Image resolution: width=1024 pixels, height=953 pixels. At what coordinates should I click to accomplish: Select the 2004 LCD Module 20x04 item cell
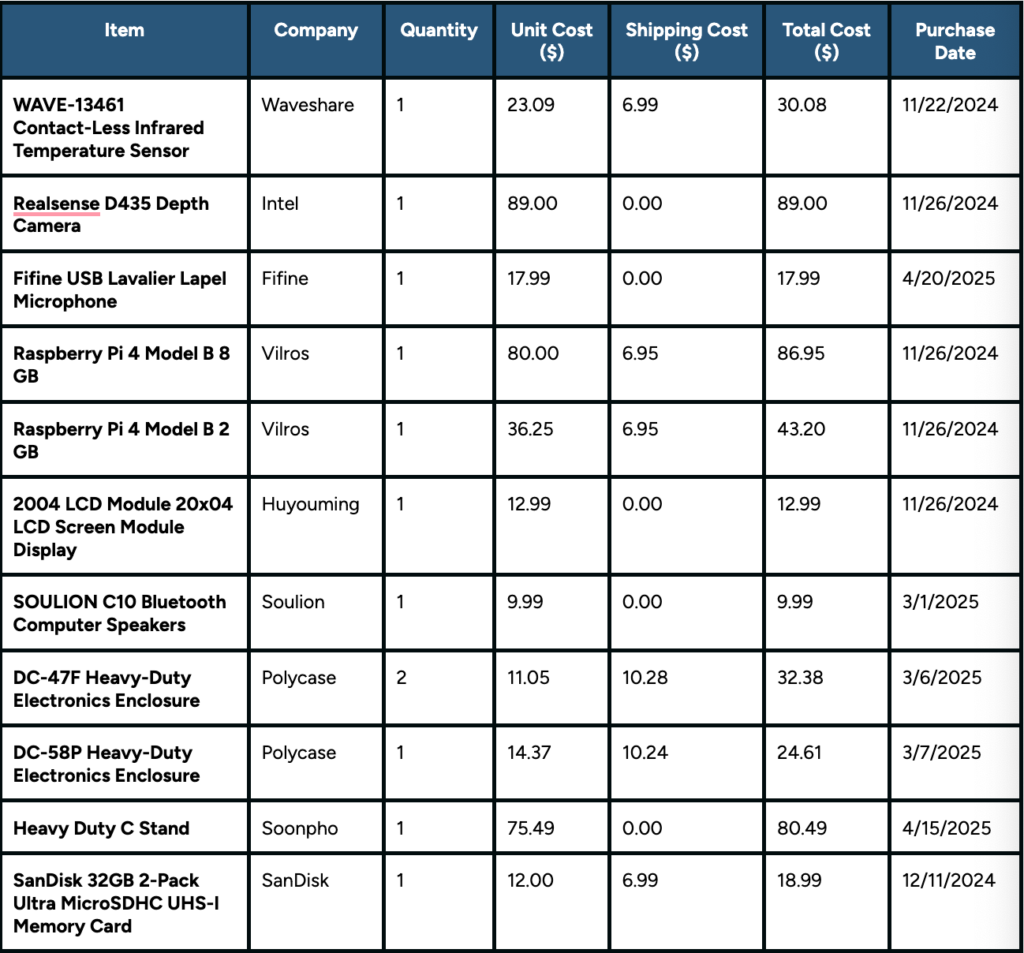124,526
